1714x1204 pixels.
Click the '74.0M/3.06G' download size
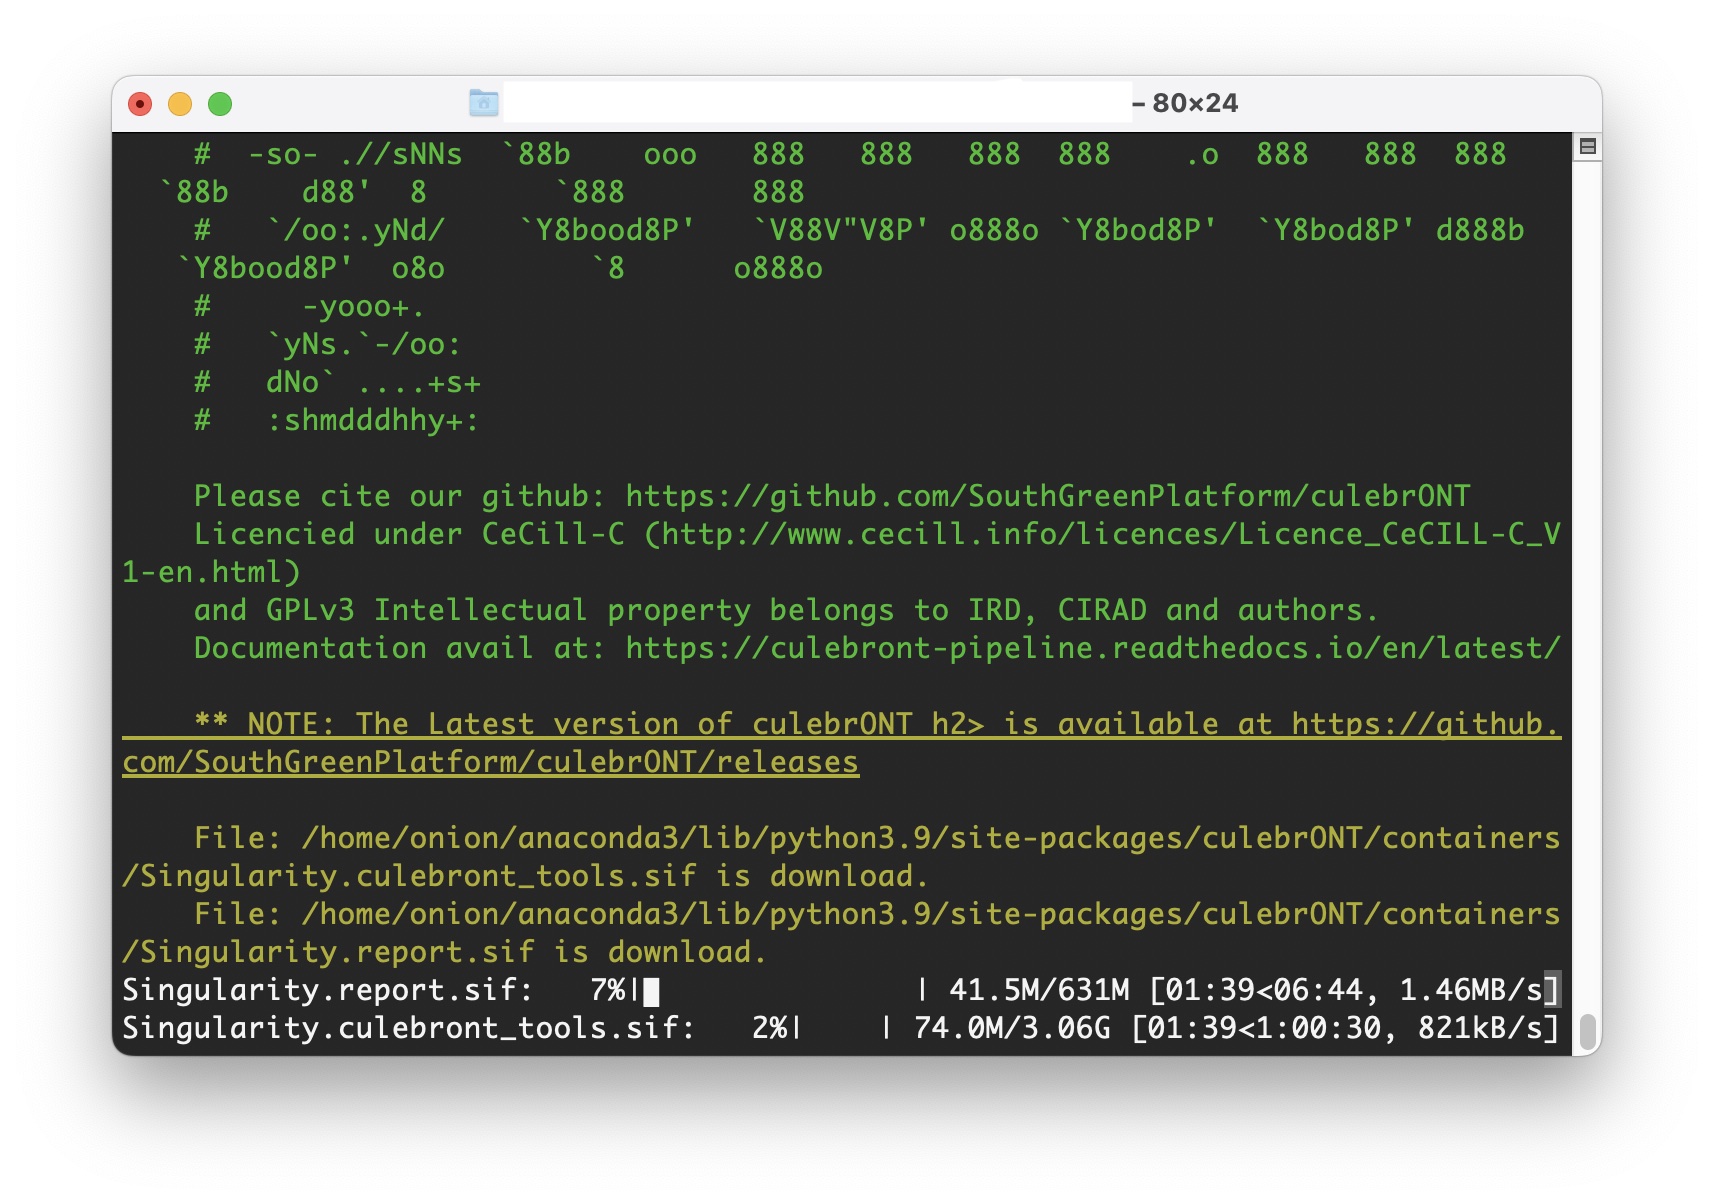coord(1012,1028)
